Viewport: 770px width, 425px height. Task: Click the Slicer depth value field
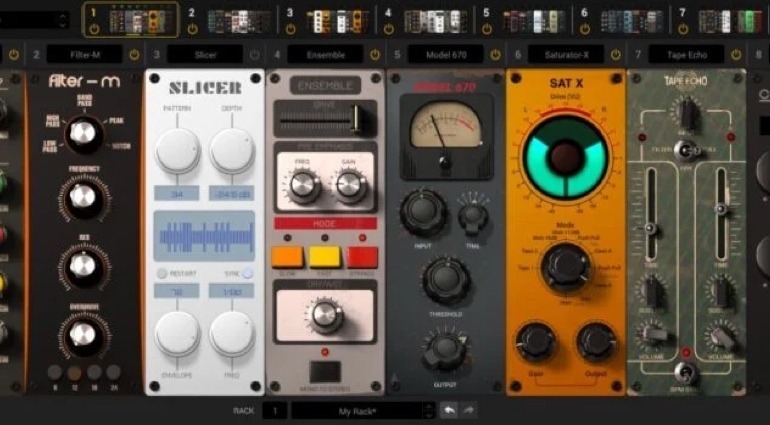click(x=231, y=193)
